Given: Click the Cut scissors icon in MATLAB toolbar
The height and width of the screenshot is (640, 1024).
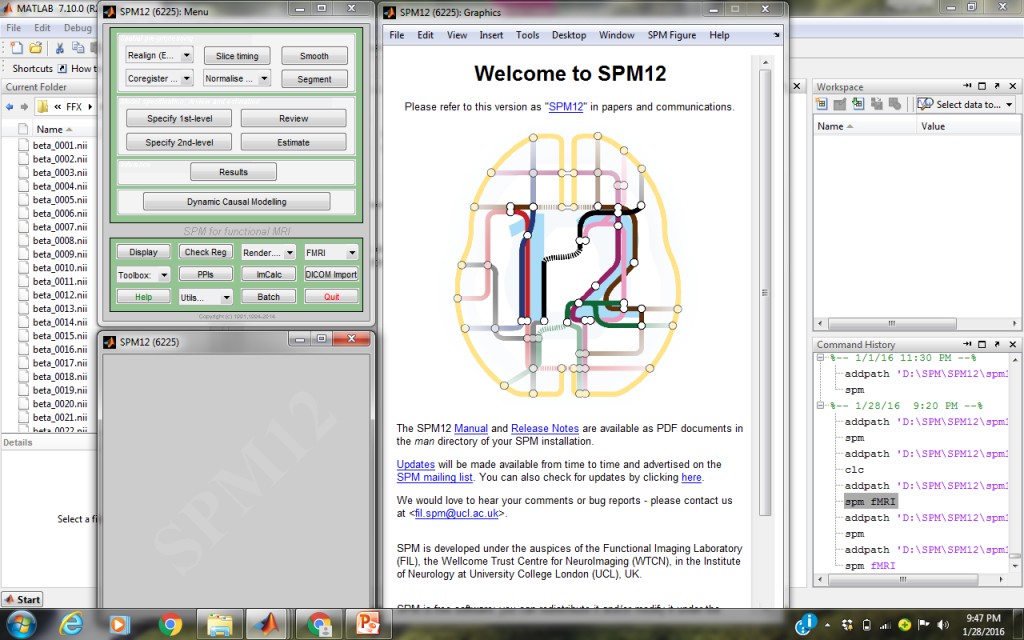Looking at the screenshot, I should 59,47.
